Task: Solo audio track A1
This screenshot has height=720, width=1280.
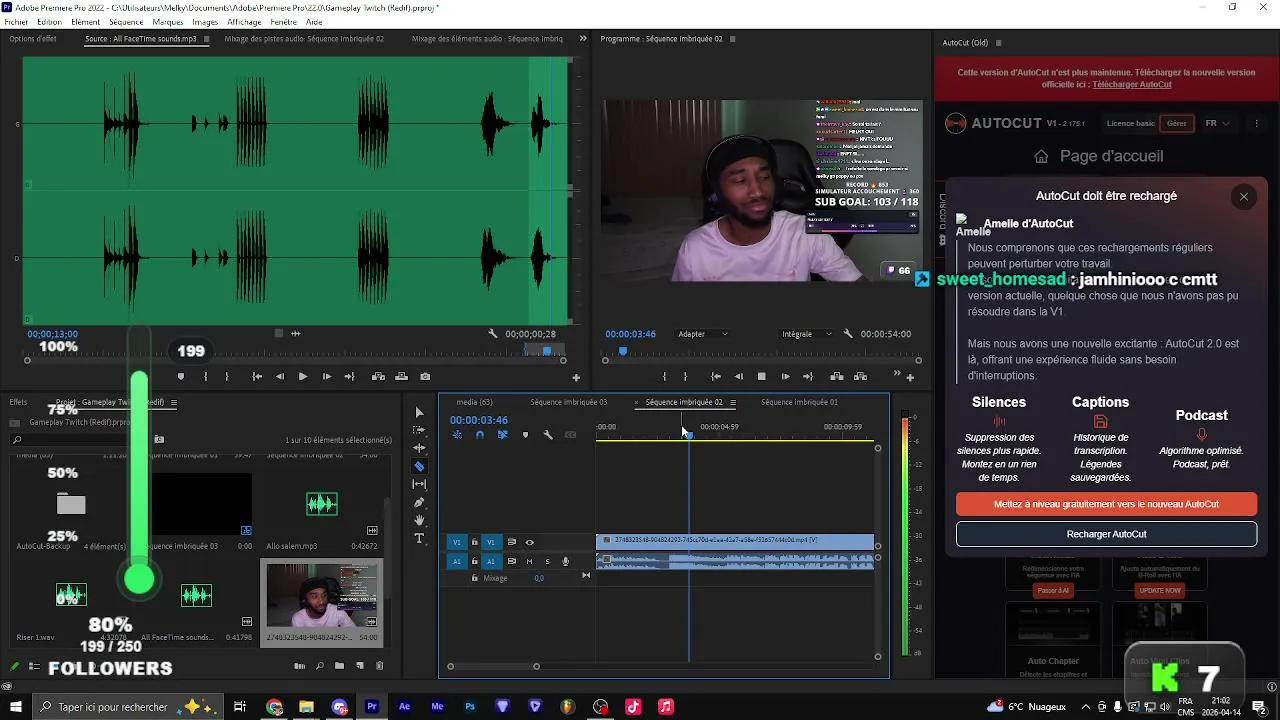Action: coord(547,561)
